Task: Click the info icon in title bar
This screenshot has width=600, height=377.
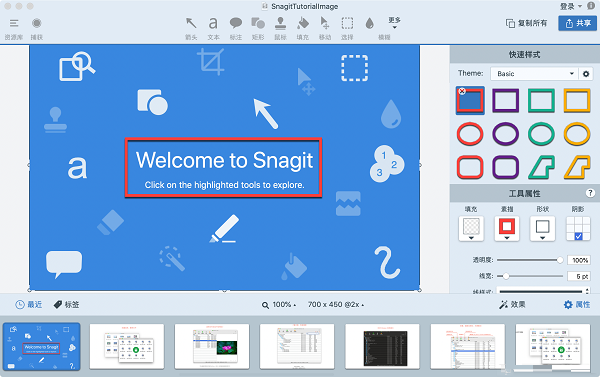Action: coord(590,6)
